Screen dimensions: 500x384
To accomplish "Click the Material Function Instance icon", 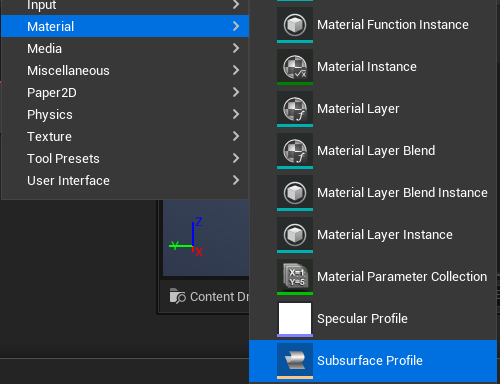I will (295, 25).
